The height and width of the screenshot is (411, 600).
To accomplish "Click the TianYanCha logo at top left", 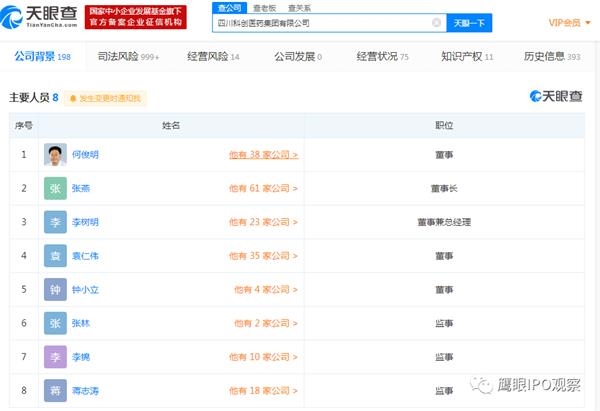I will (x=39, y=17).
